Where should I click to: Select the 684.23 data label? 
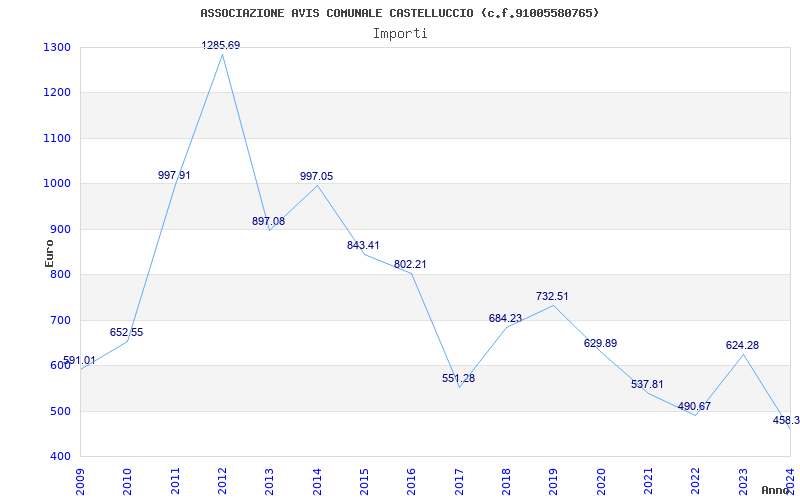[x=506, y=318]
